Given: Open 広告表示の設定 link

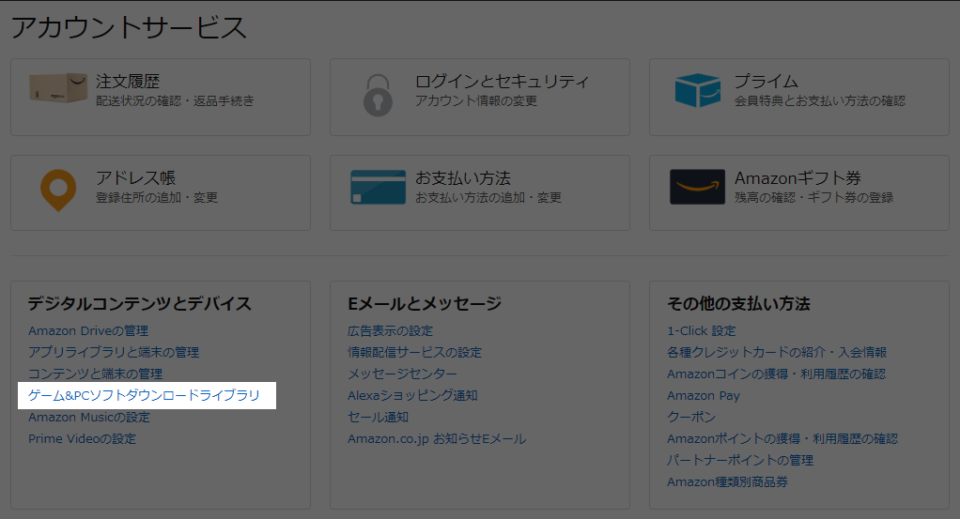Looking at the screenshot, I should point(390,330).
